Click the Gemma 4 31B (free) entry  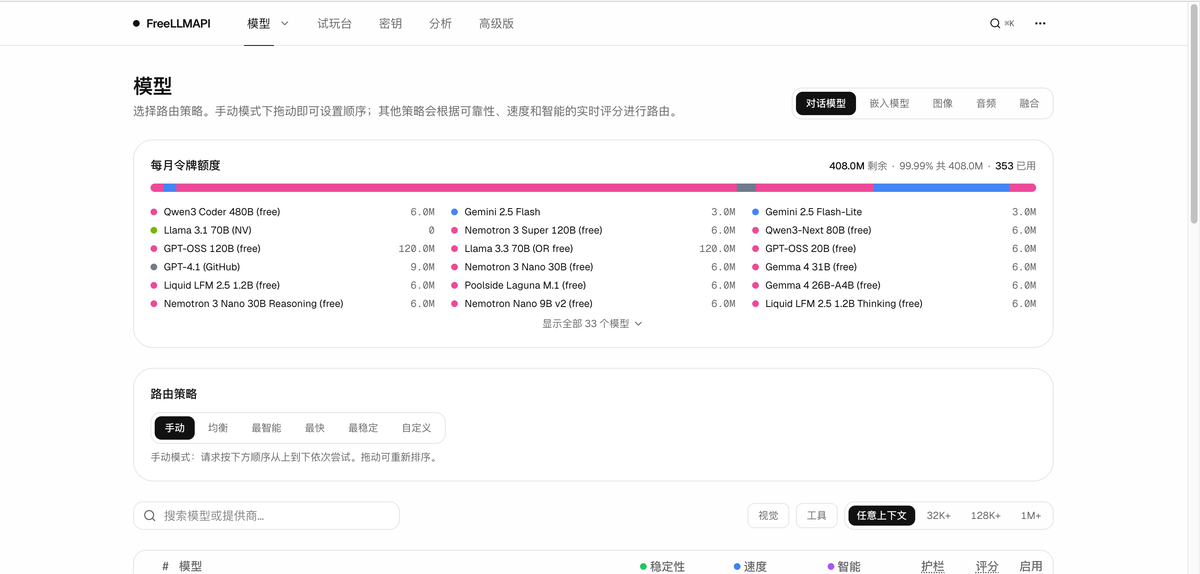click(x=894, y=267)
